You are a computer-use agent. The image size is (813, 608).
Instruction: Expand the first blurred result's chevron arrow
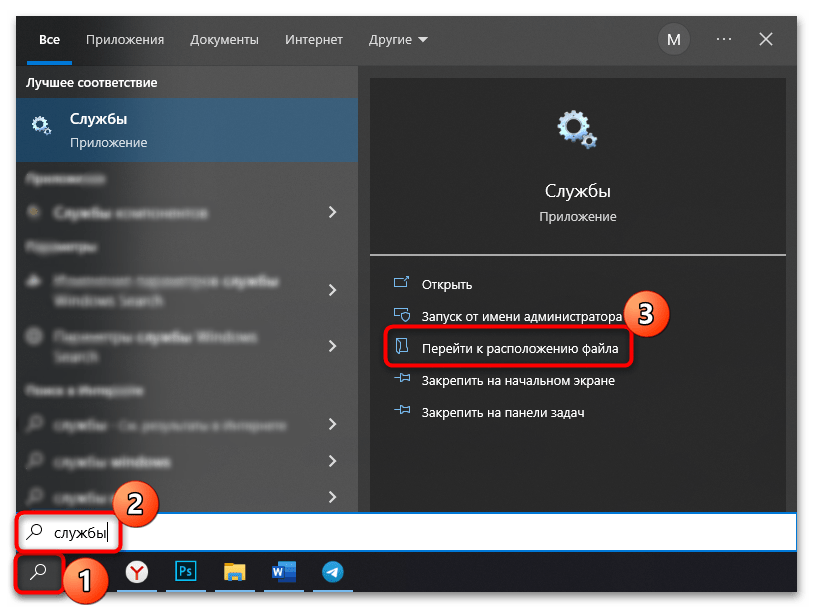[333, 212]
